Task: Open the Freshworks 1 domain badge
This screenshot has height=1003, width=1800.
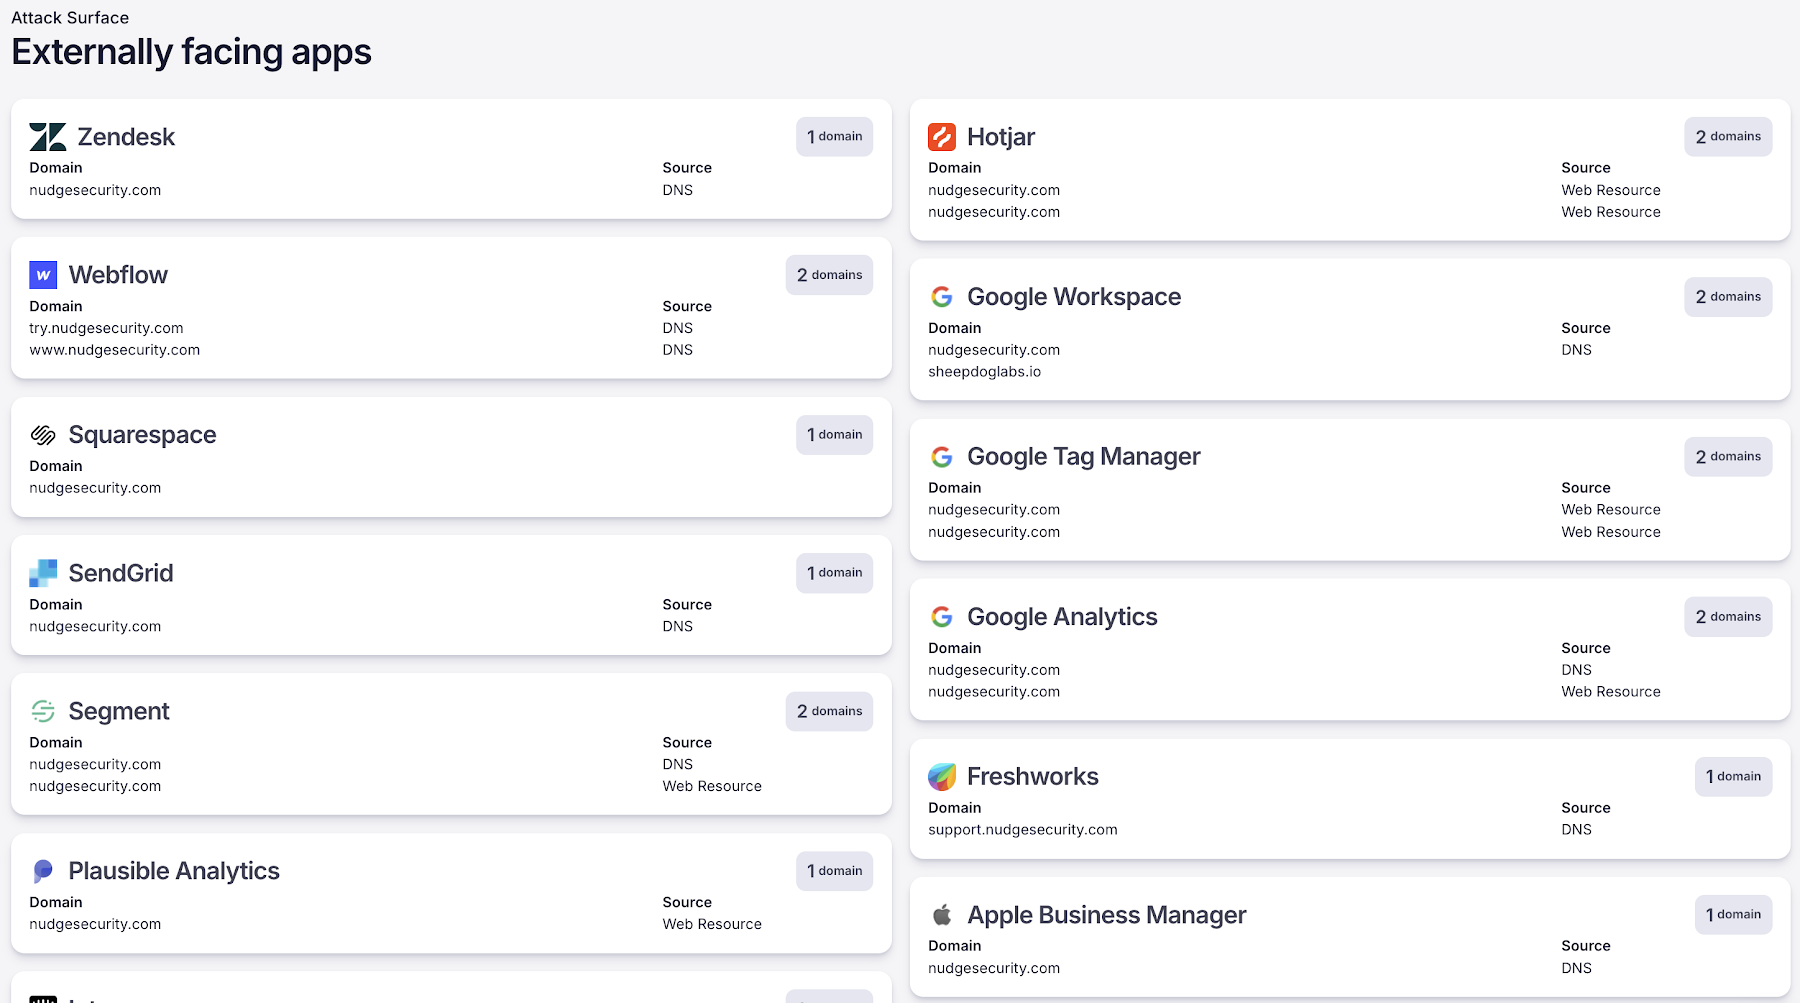Action: 1733,777
